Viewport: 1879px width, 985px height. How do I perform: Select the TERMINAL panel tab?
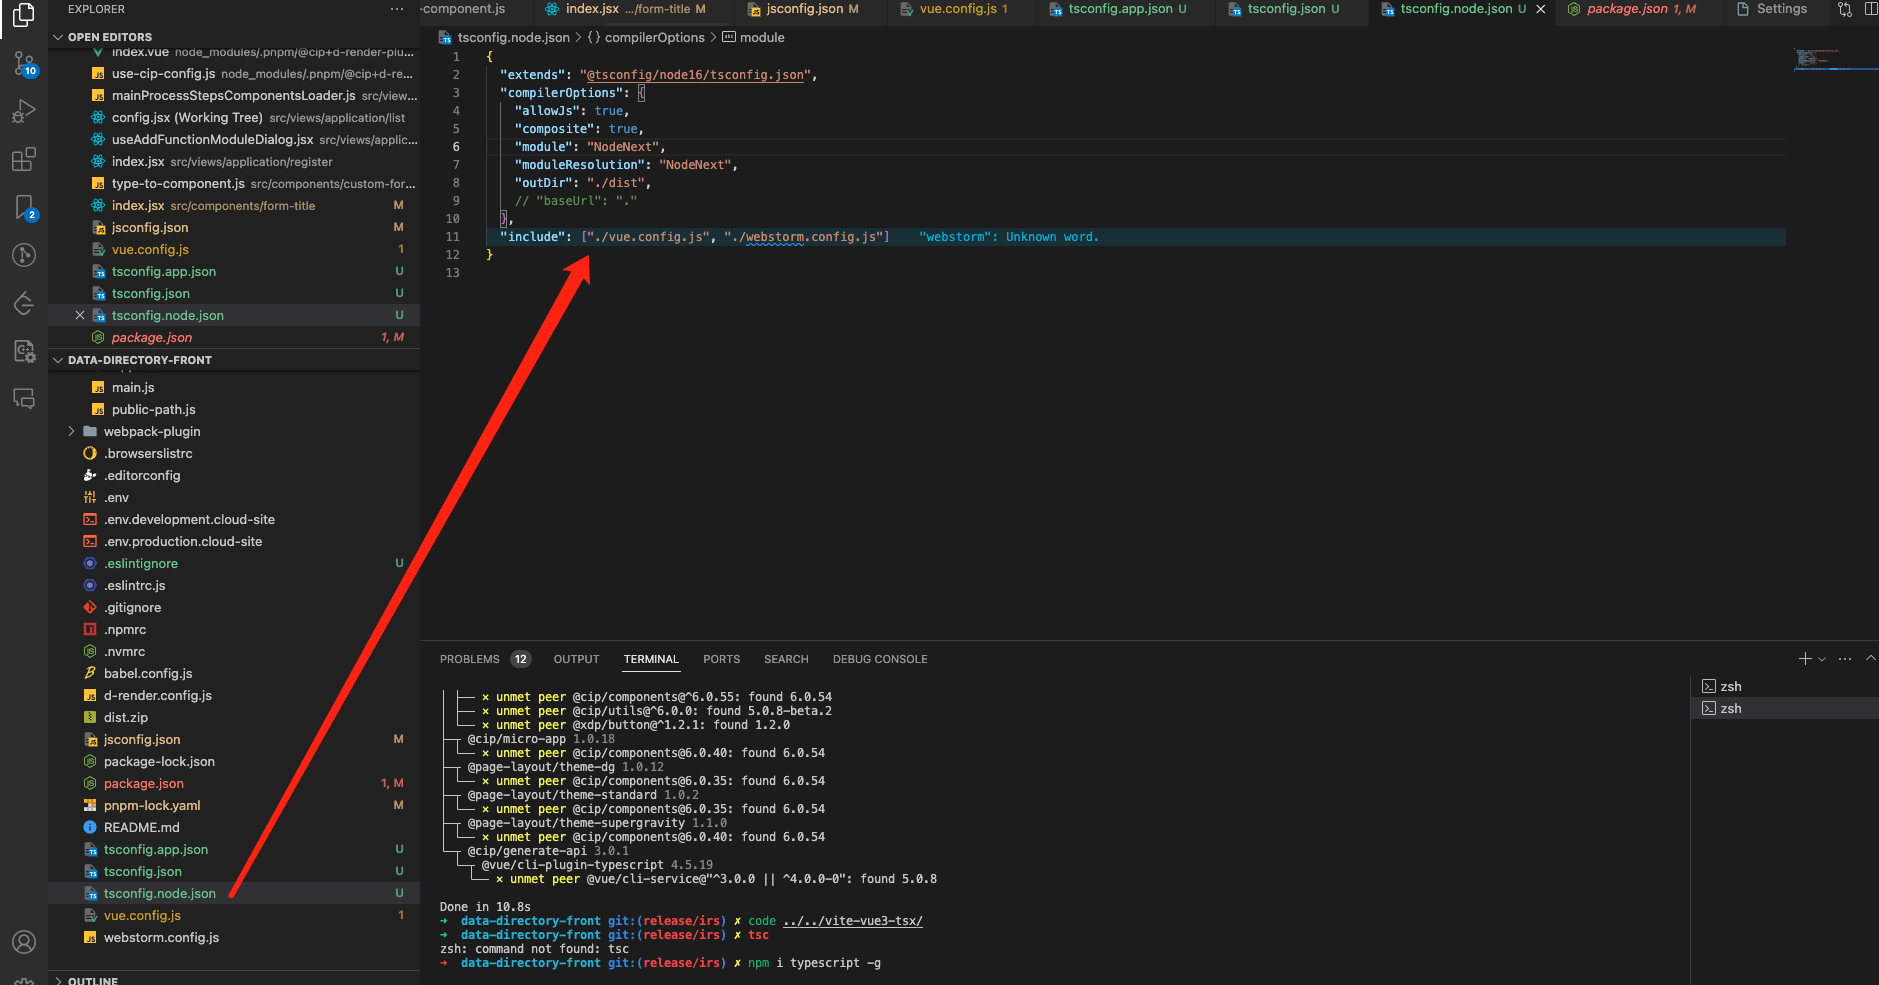pyautogui.click(x=651, y=659)
